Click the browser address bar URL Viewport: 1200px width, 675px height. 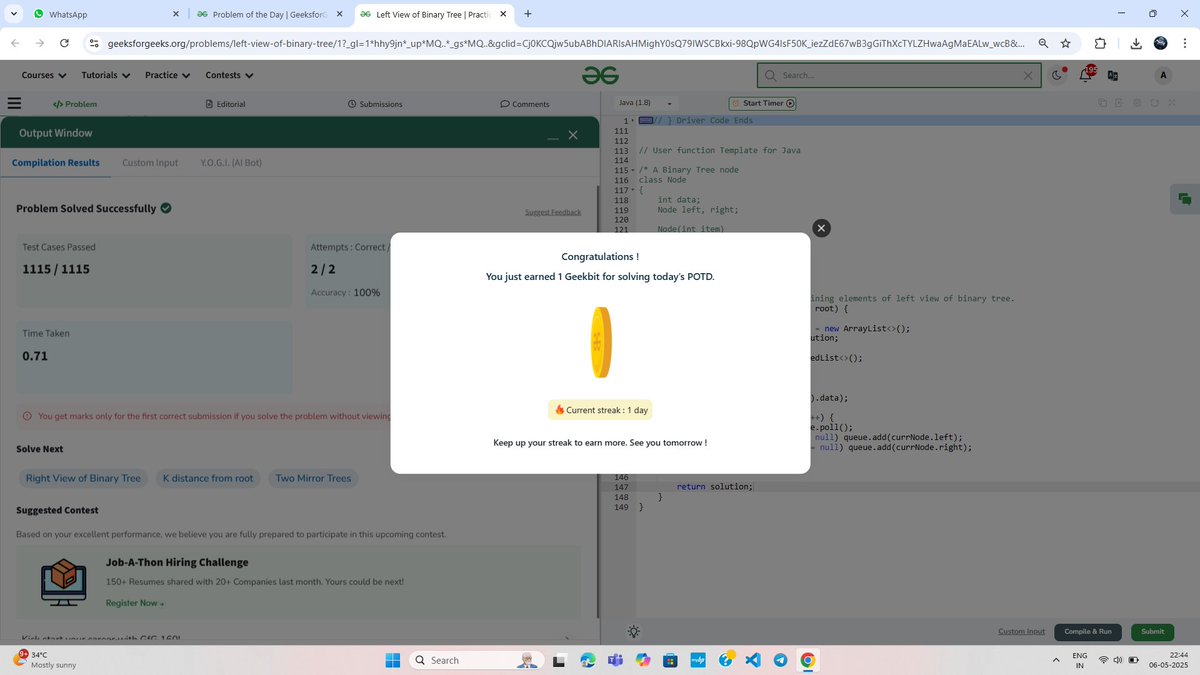[565, 44]
